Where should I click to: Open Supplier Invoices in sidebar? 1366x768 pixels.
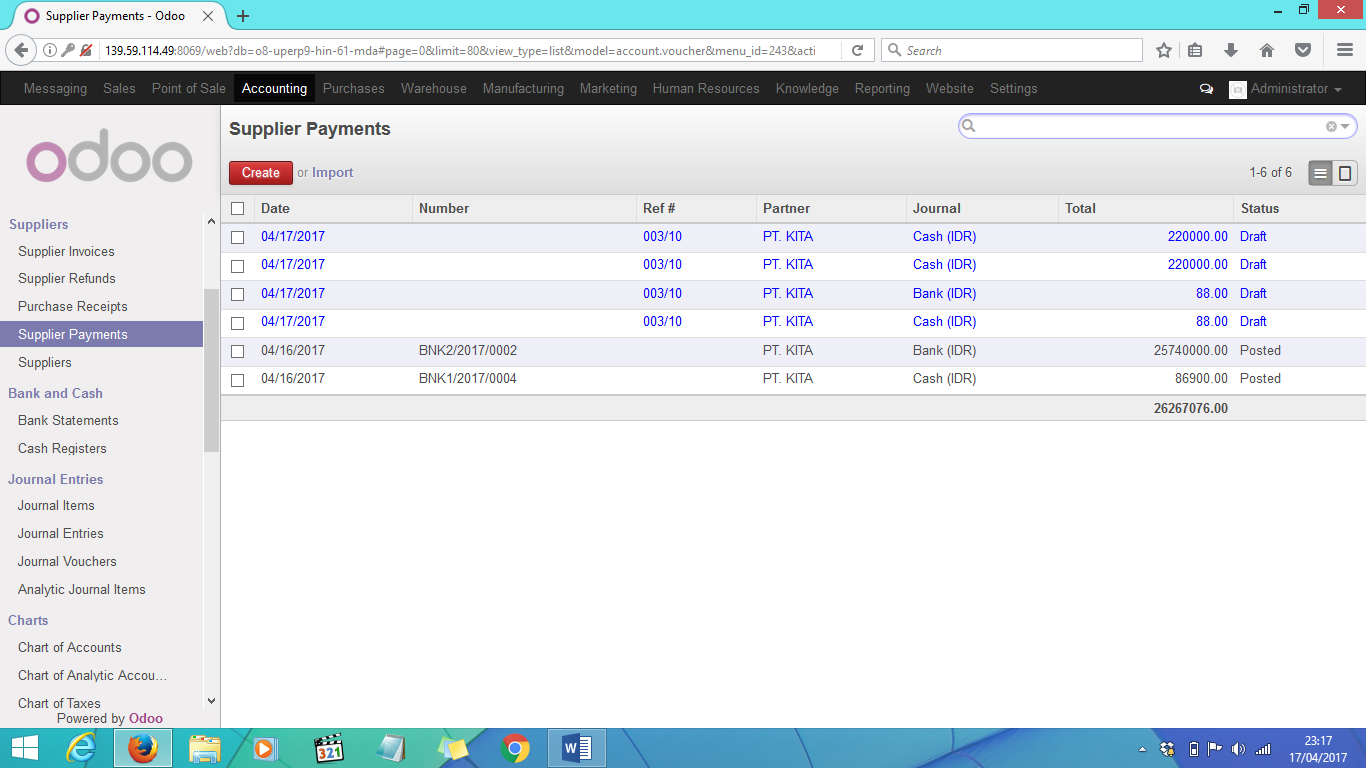coord(66,251)
